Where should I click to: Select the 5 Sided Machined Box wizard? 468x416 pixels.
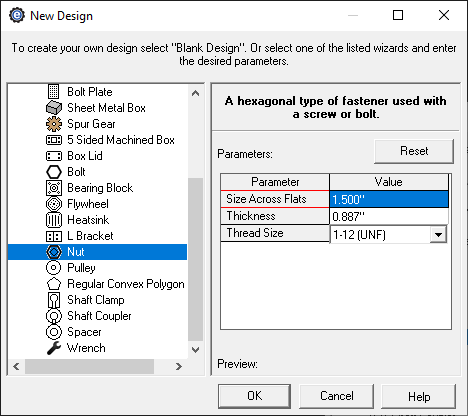coord(121,140)
